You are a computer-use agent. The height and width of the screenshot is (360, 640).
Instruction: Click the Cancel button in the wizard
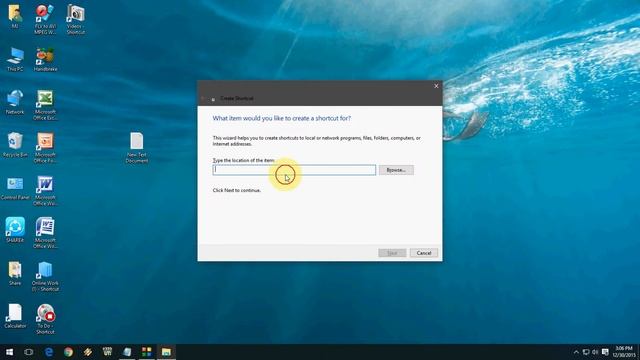(424, 253)
